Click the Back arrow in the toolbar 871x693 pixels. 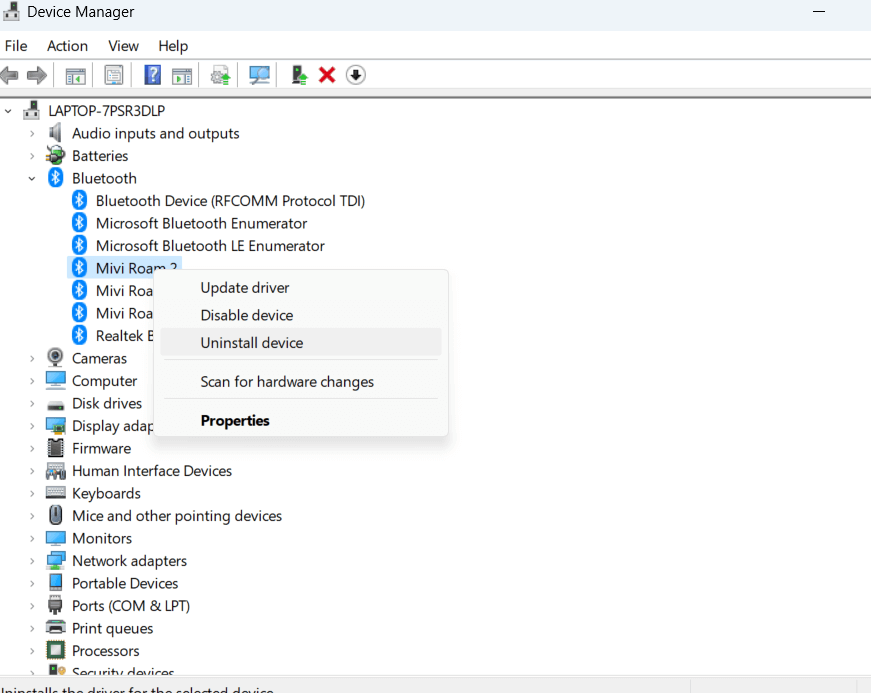tap(10, 75)
